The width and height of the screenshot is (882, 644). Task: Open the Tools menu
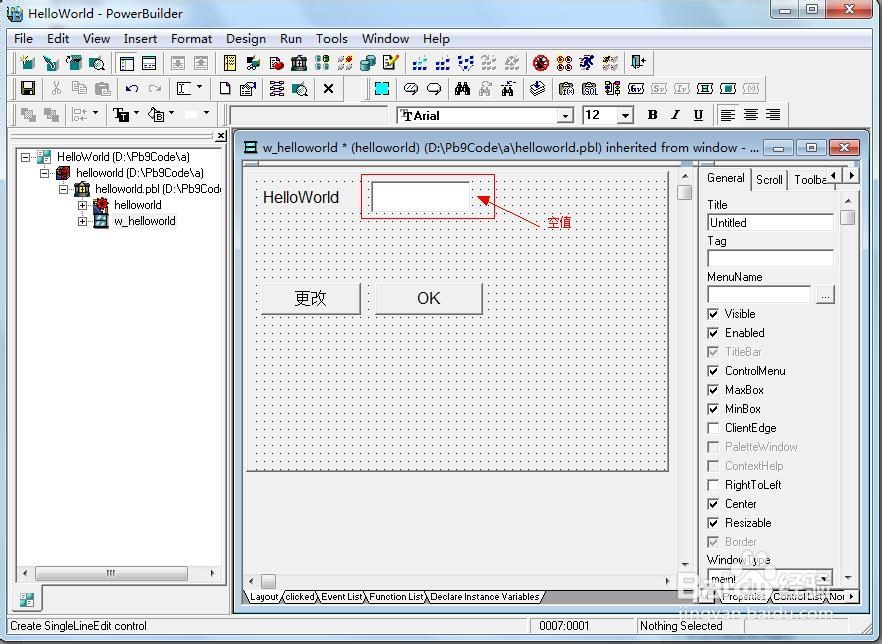331,39
